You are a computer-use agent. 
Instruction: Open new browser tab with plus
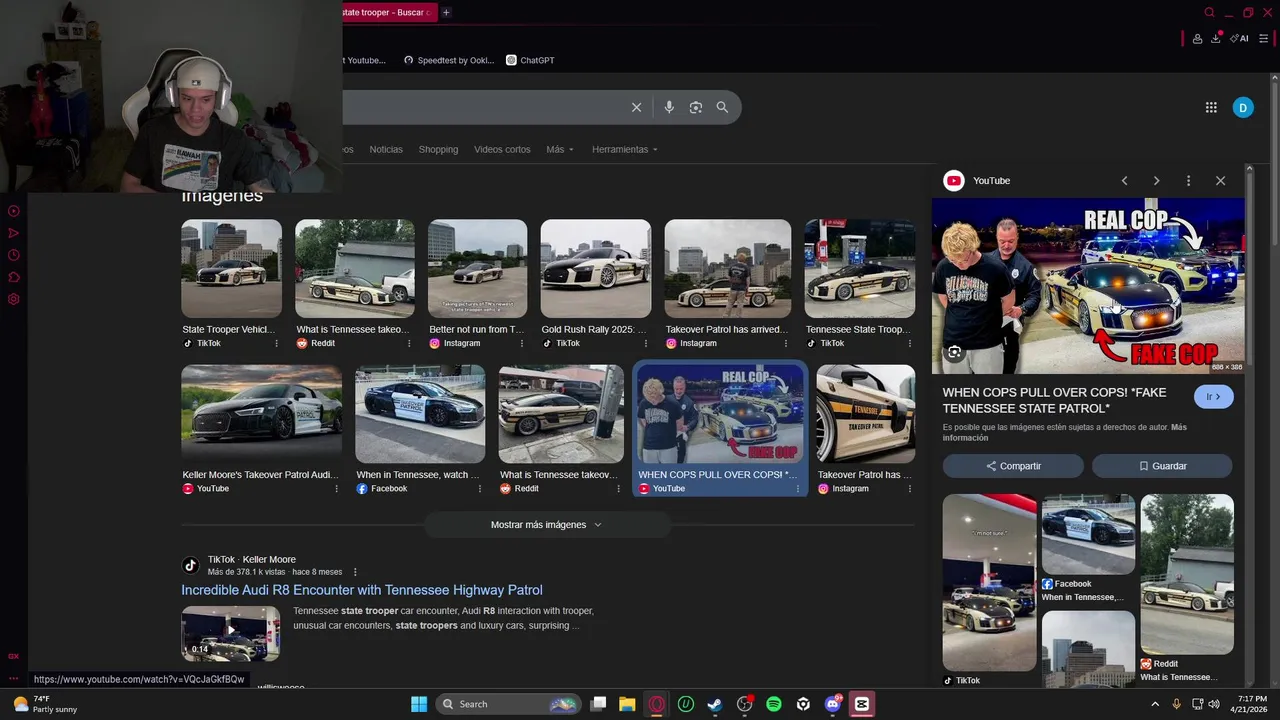coord(446,12)
